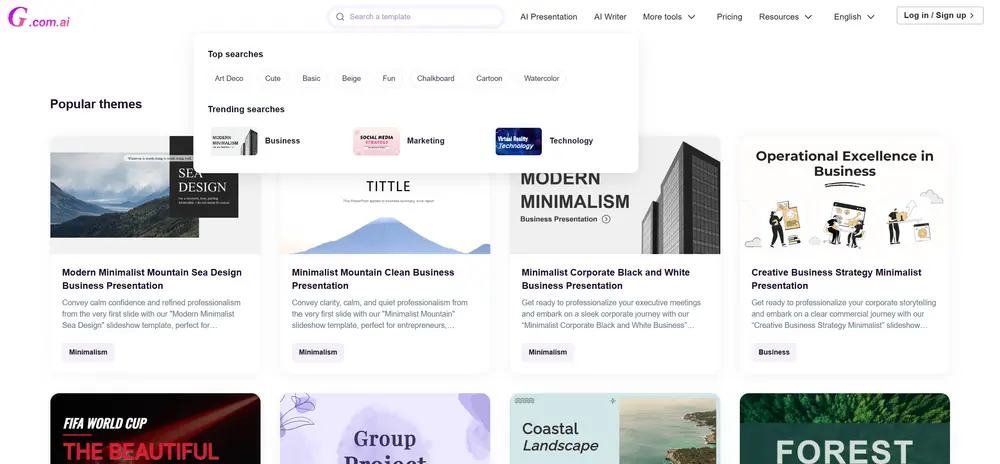This screenshot has height=464, width=1000.
Task: Open the G.com.ai logo home link
Action: [x=39, y=17]
